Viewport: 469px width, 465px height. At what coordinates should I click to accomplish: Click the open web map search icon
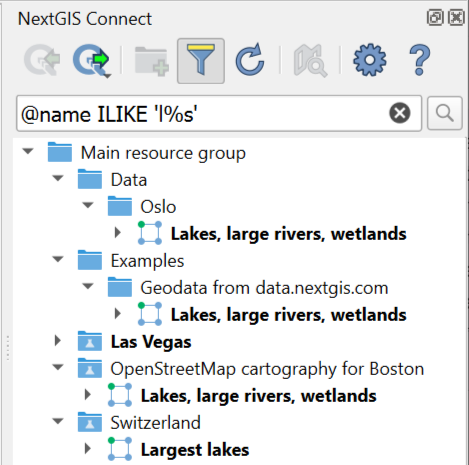click(x=310, y=61)
